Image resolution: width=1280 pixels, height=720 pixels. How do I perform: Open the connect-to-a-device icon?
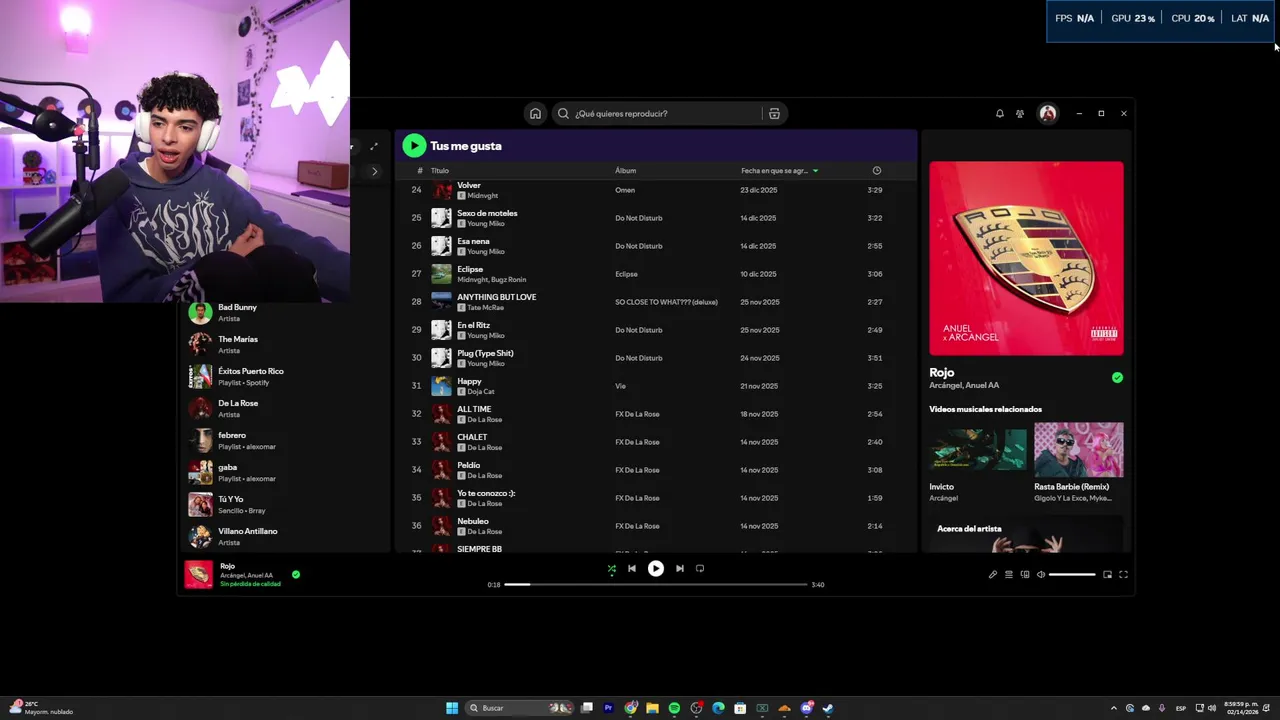(1025, 574)
